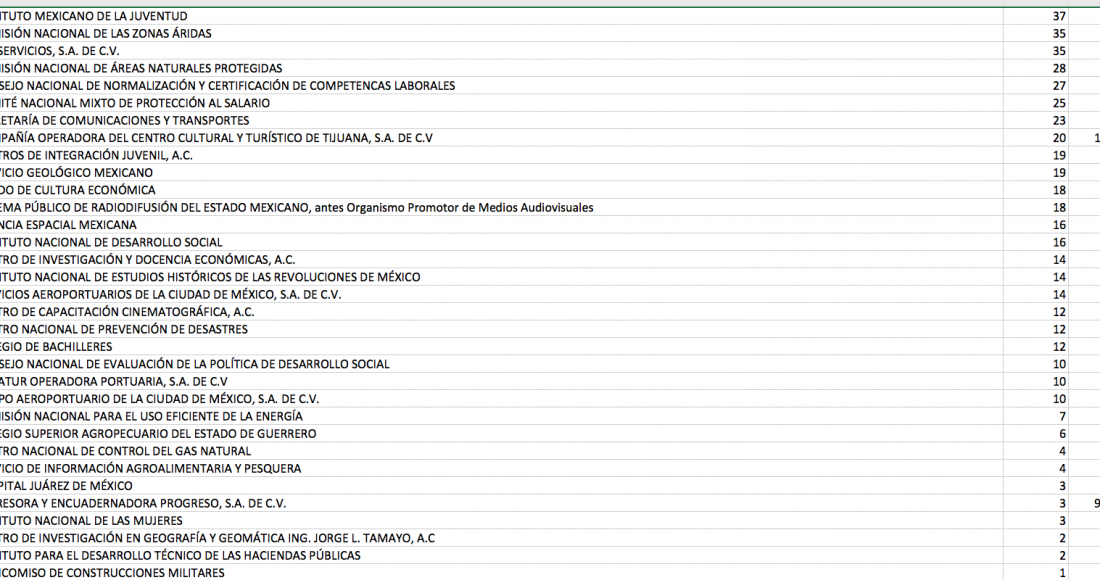
Task: Click the HOSPITAL JUÁREZ DE MÉXICO cell
Action: pyautogui.click(x=66, y=485)
